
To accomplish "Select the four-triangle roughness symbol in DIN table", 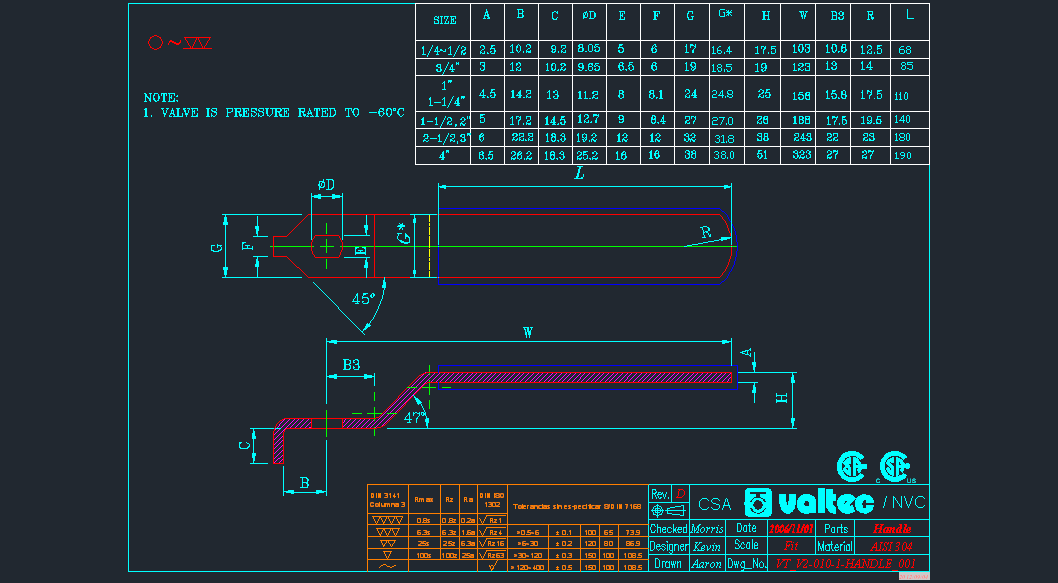I will click(x=386, y=521).
